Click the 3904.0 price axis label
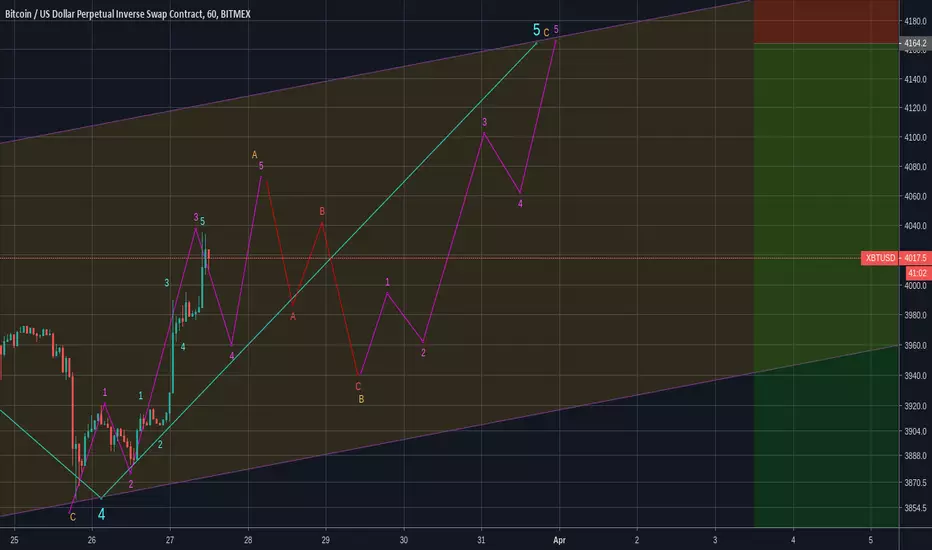Viewport: 932px width, 550px height. click(915, 431)
